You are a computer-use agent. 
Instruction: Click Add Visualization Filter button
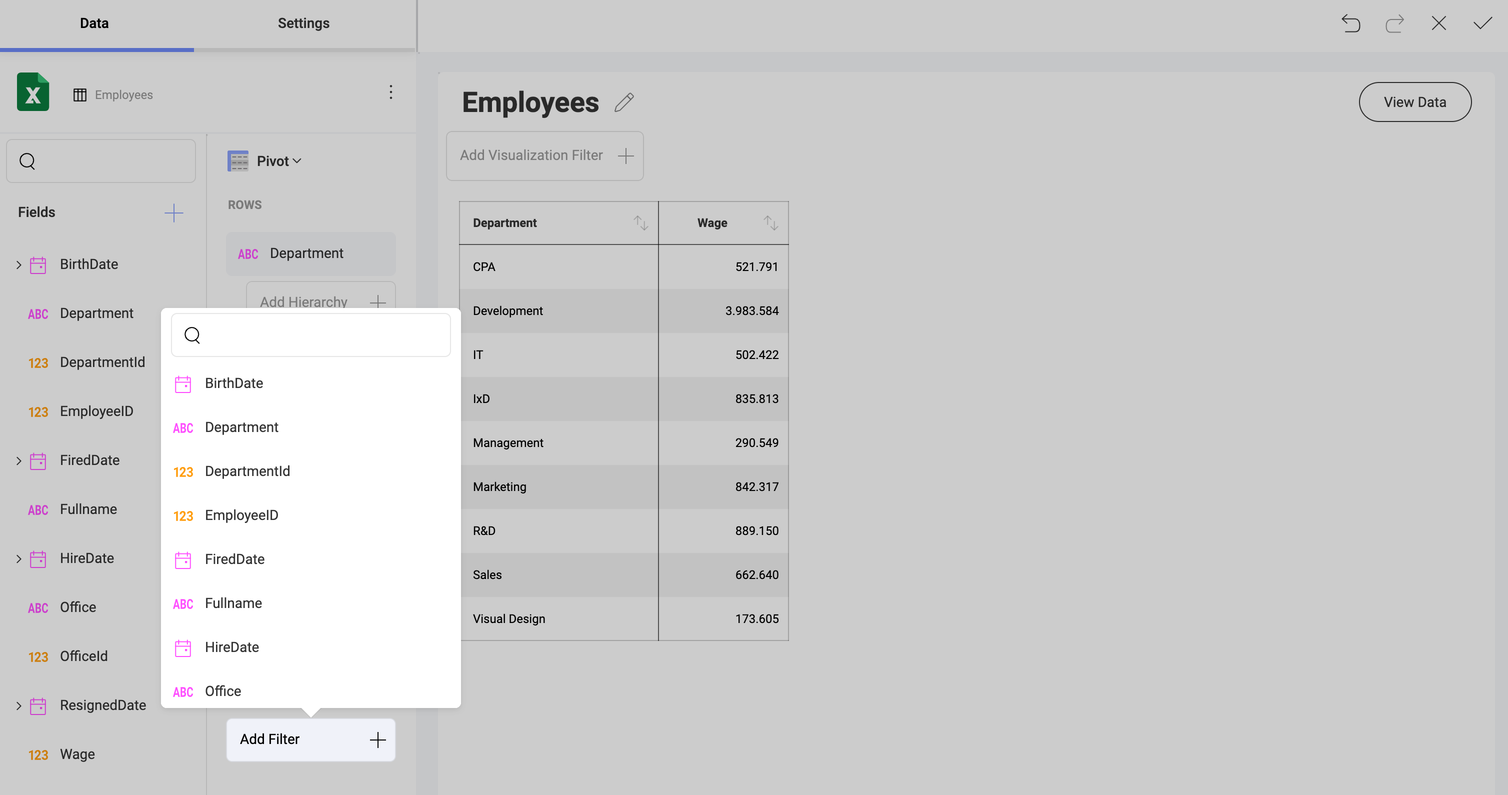545,156
